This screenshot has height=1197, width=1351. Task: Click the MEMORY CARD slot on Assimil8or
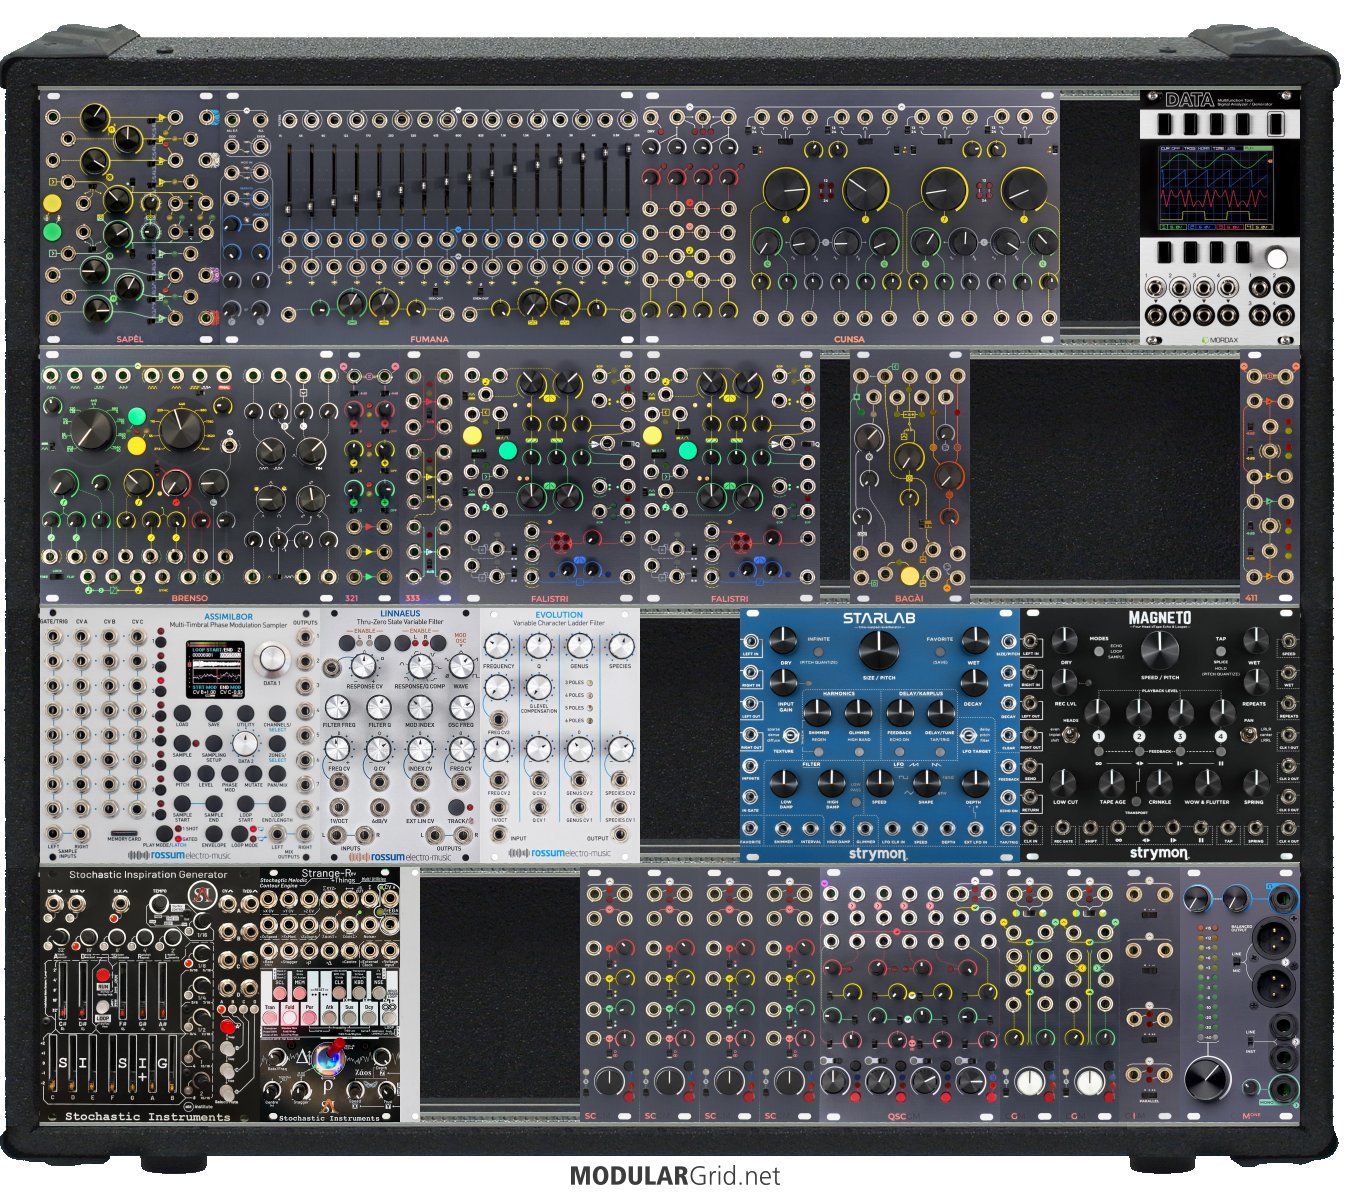click(x=125, y=833)
